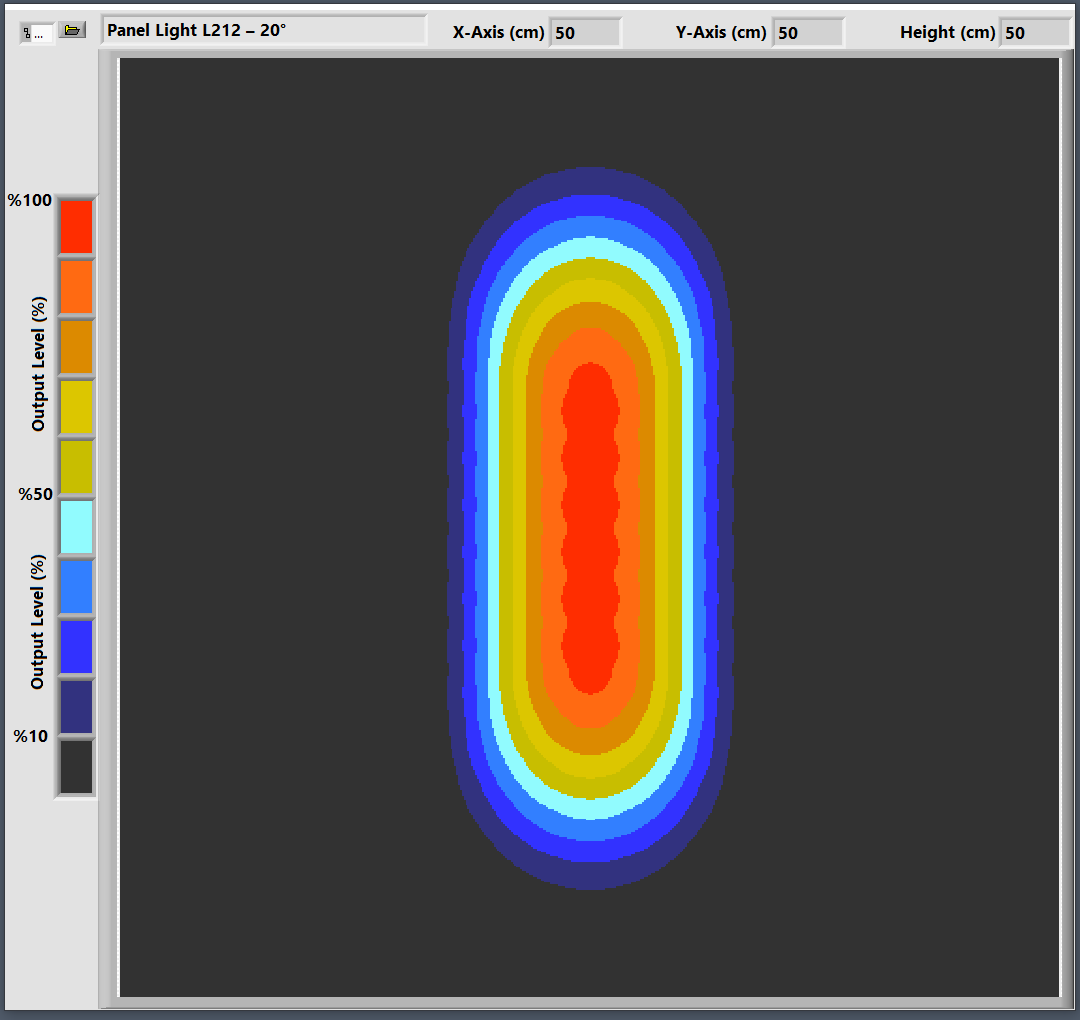The width and height of the screenshot is (1080, 1020).
Task: Pick the dark gray legend swatch below %10
Action: [76, 767]
